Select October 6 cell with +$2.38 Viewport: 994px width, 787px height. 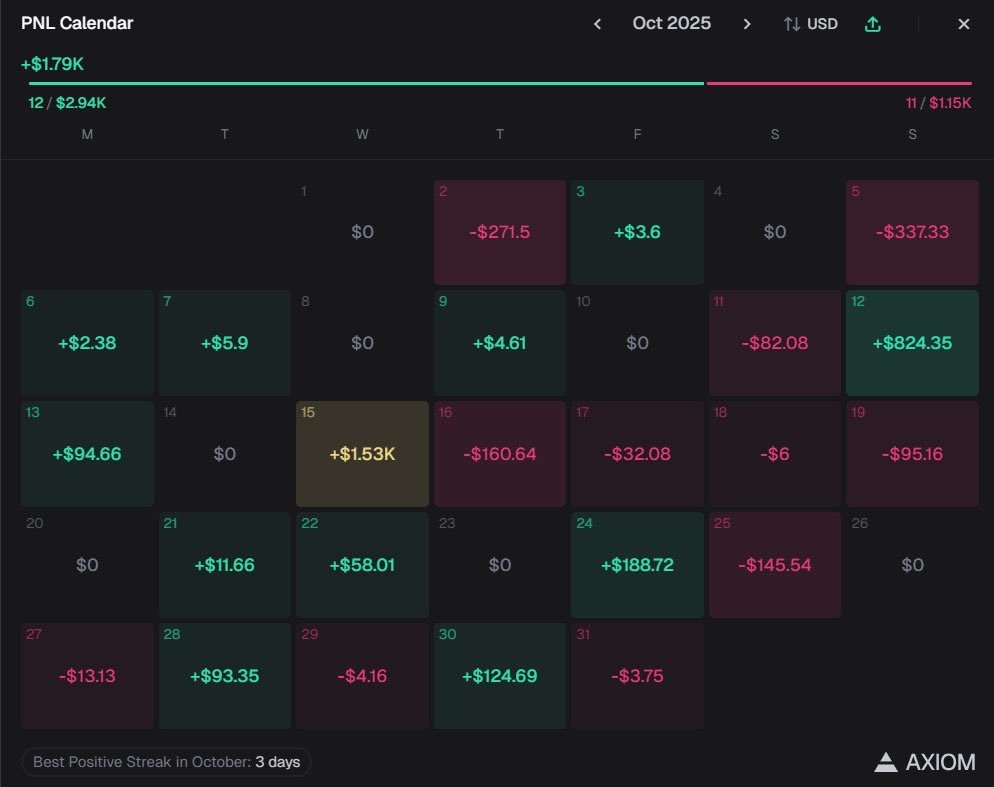[87, 343]
